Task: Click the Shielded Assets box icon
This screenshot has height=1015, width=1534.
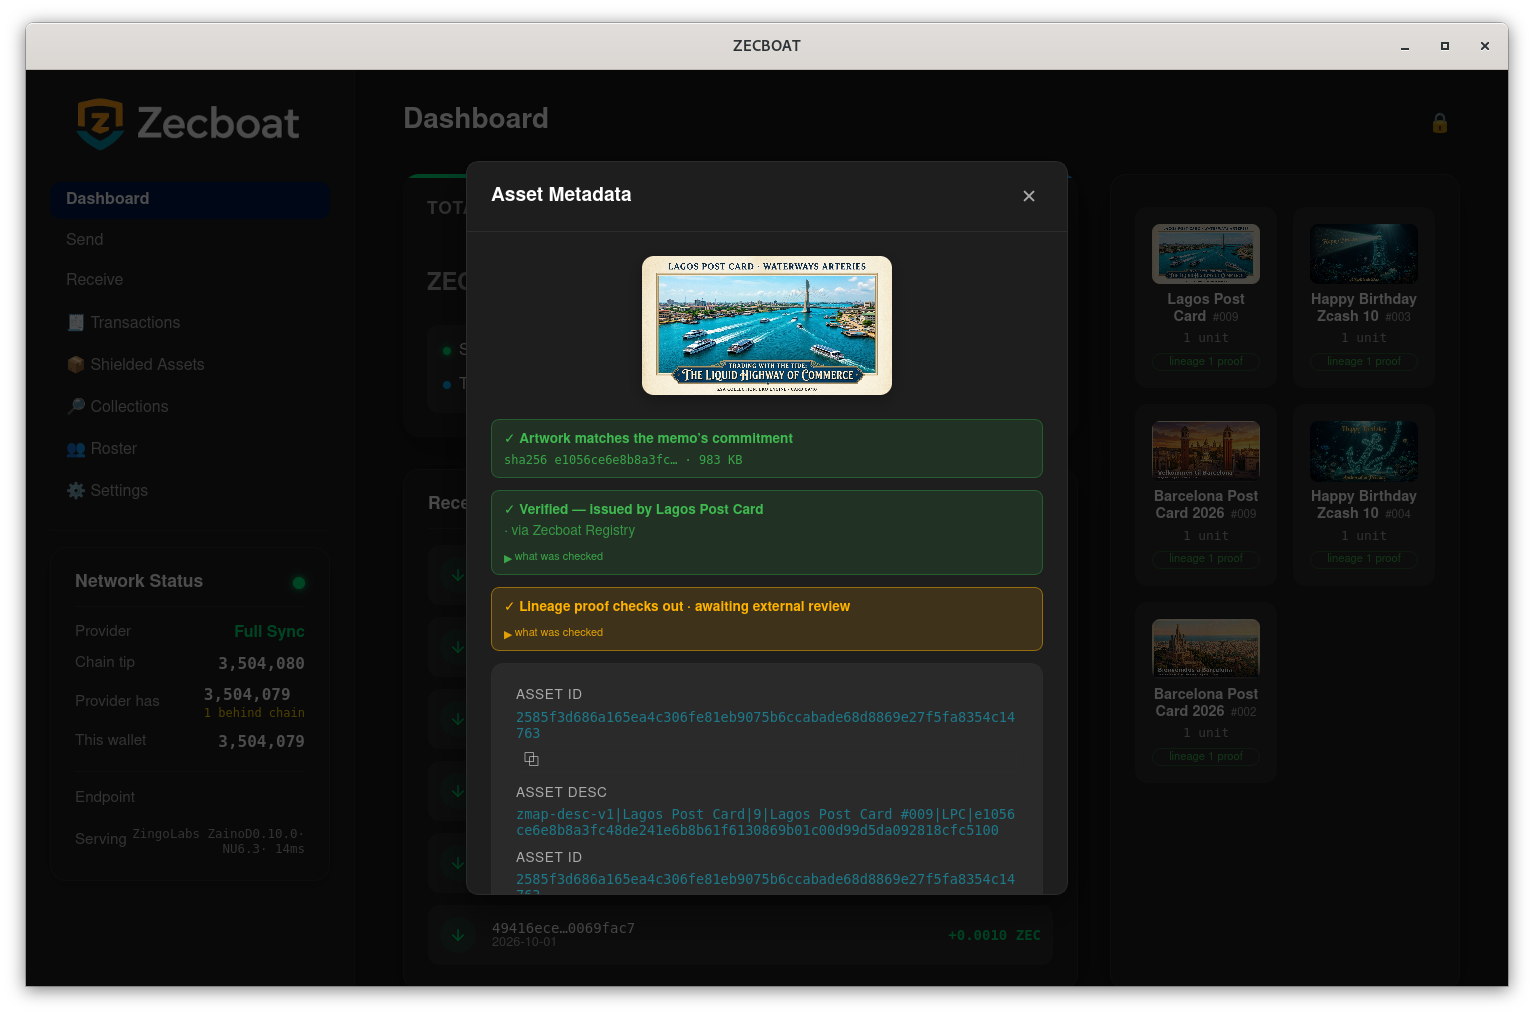Action: (x=76, y=364)
